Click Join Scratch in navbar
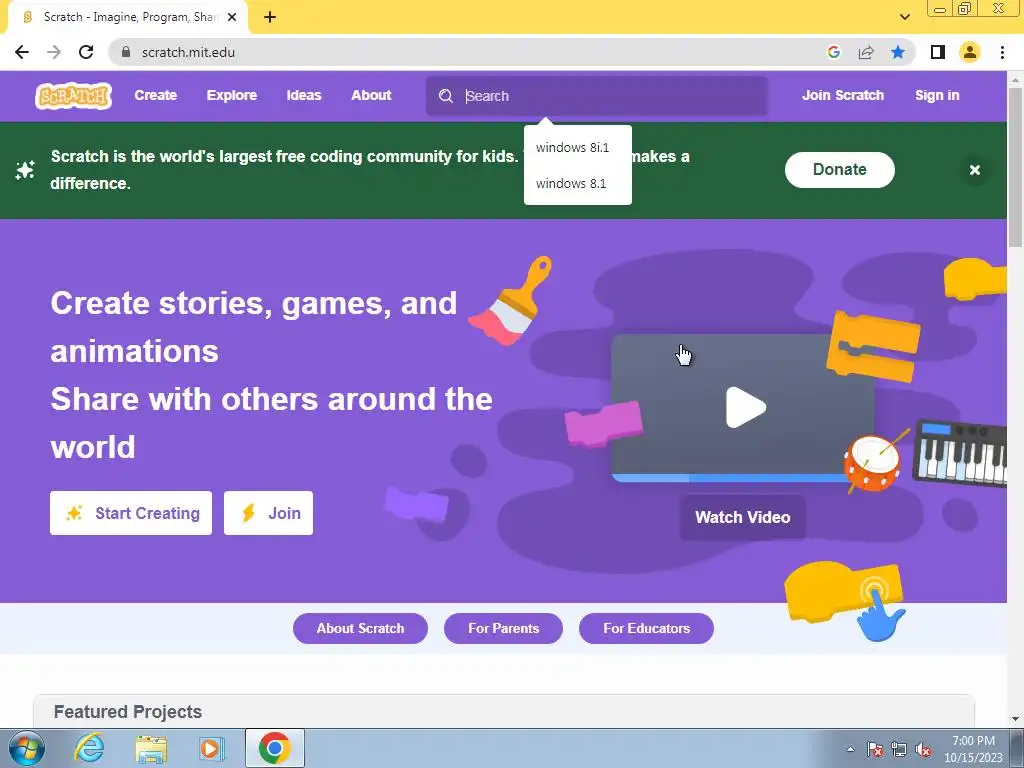1024x768 pixels. 842,95
